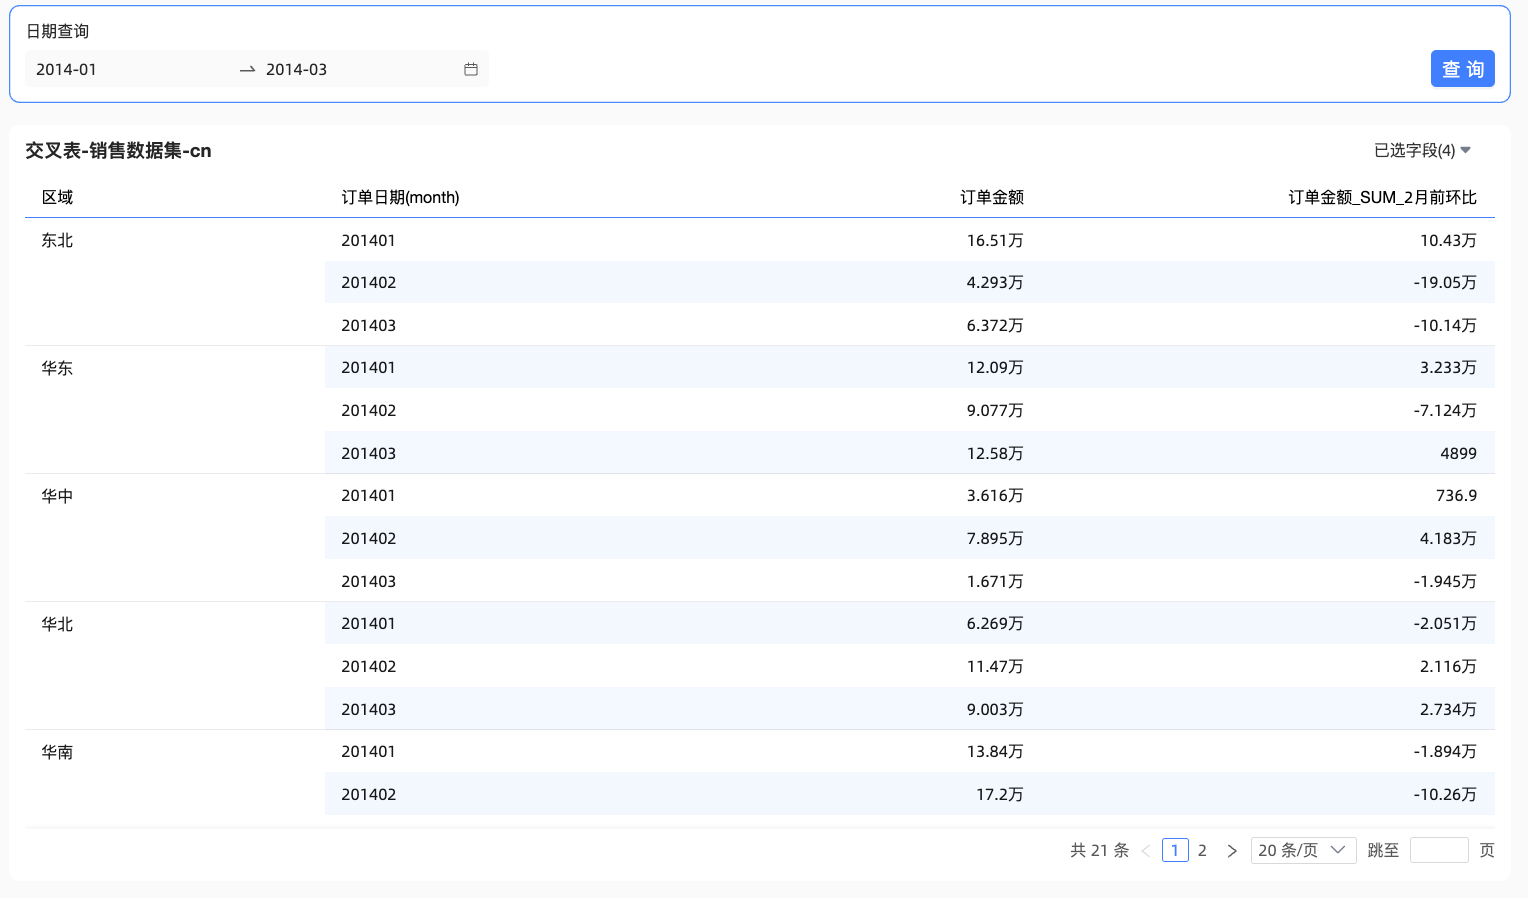Click the 201402 date in the 华东 group

pos(368,410)
